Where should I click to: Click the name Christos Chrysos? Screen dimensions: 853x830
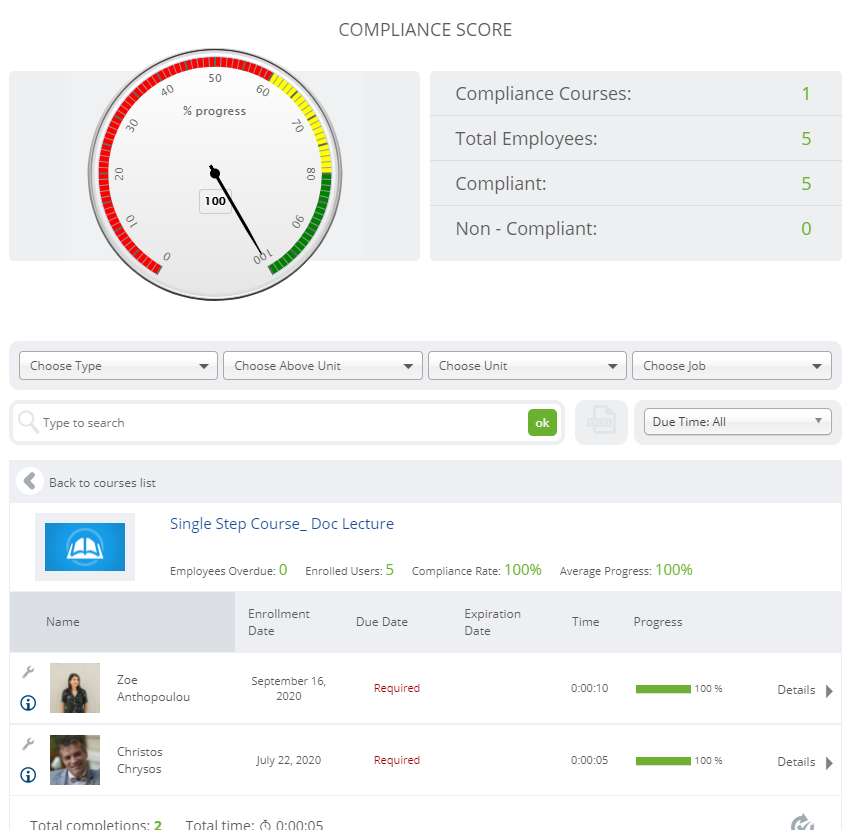pos(140,760)
